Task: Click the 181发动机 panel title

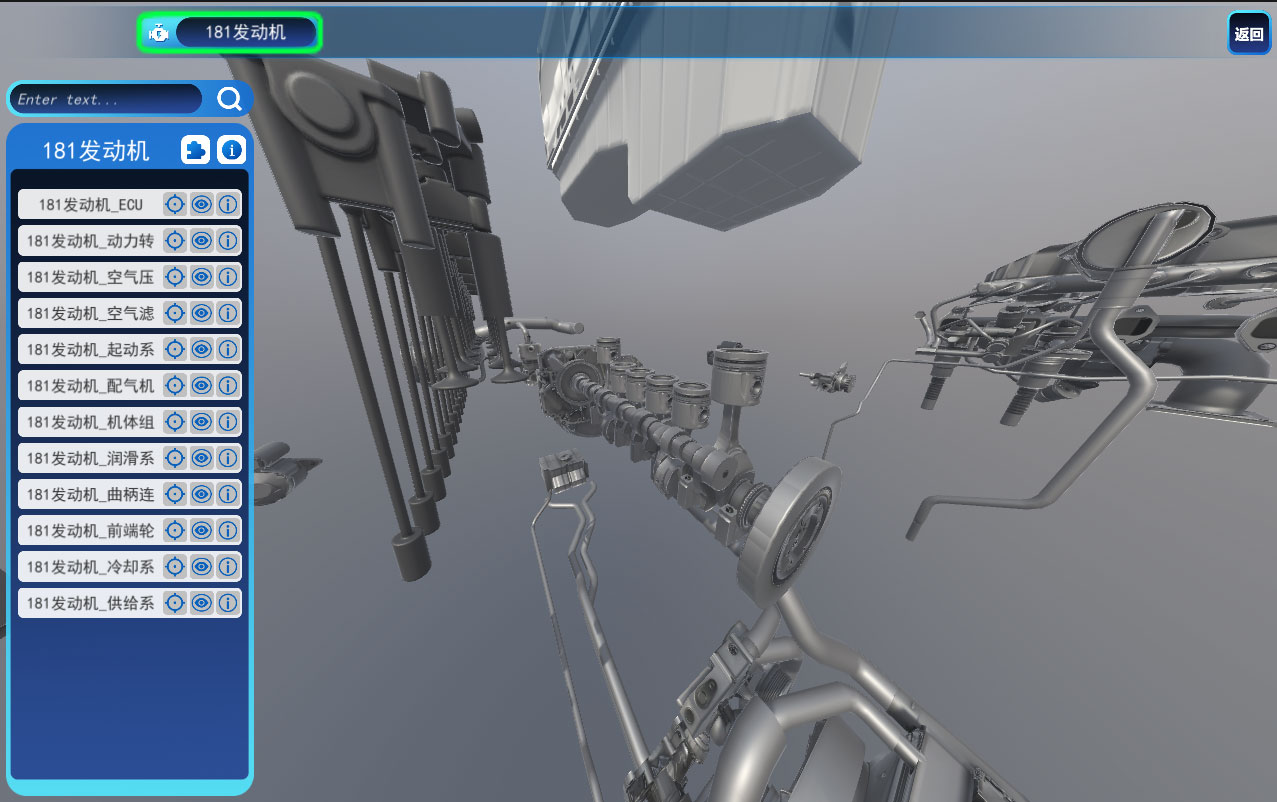Action: [x=96, y=151]
